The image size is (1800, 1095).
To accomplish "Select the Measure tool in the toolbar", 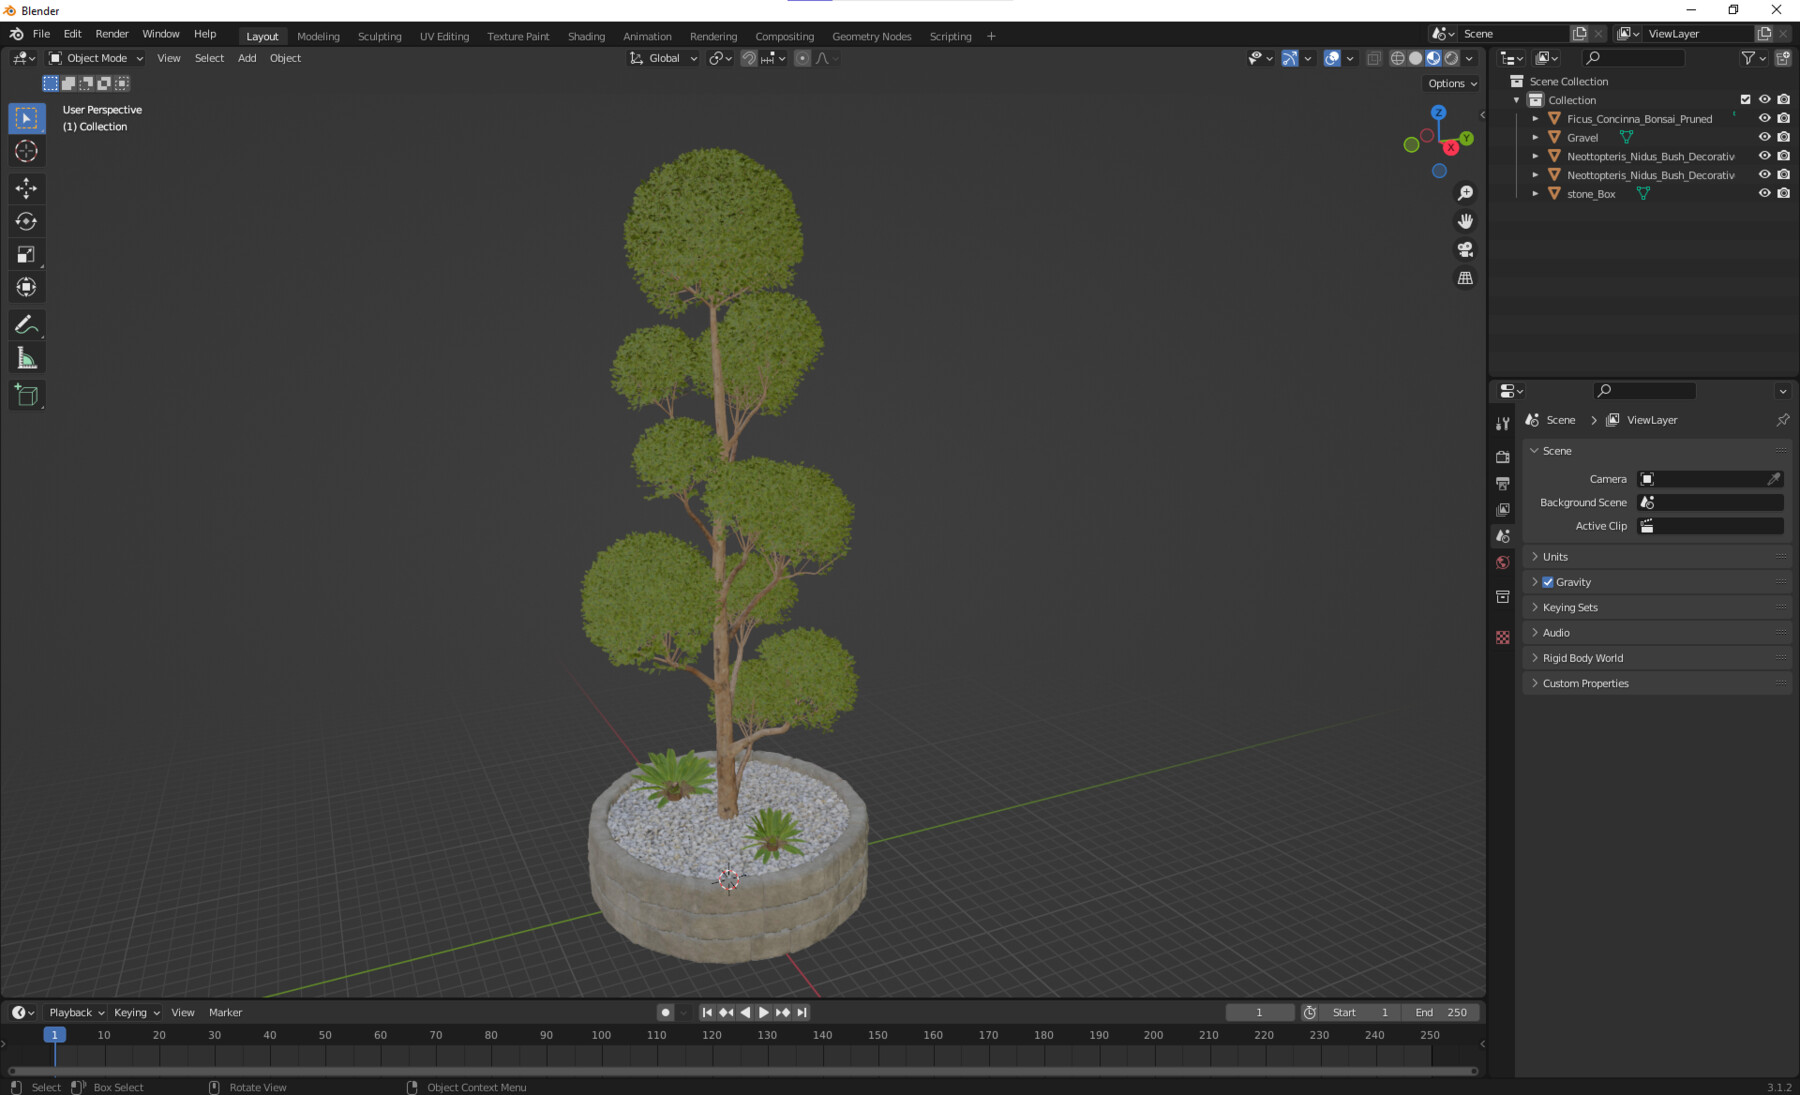I will [x=27, y=356].
